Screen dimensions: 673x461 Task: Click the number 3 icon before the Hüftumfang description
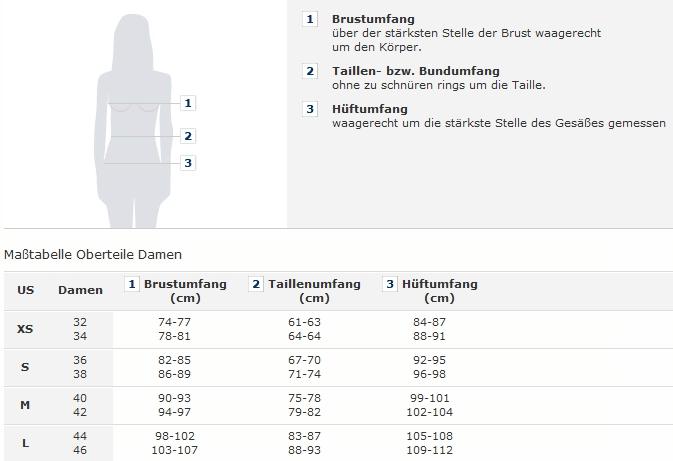310,109
